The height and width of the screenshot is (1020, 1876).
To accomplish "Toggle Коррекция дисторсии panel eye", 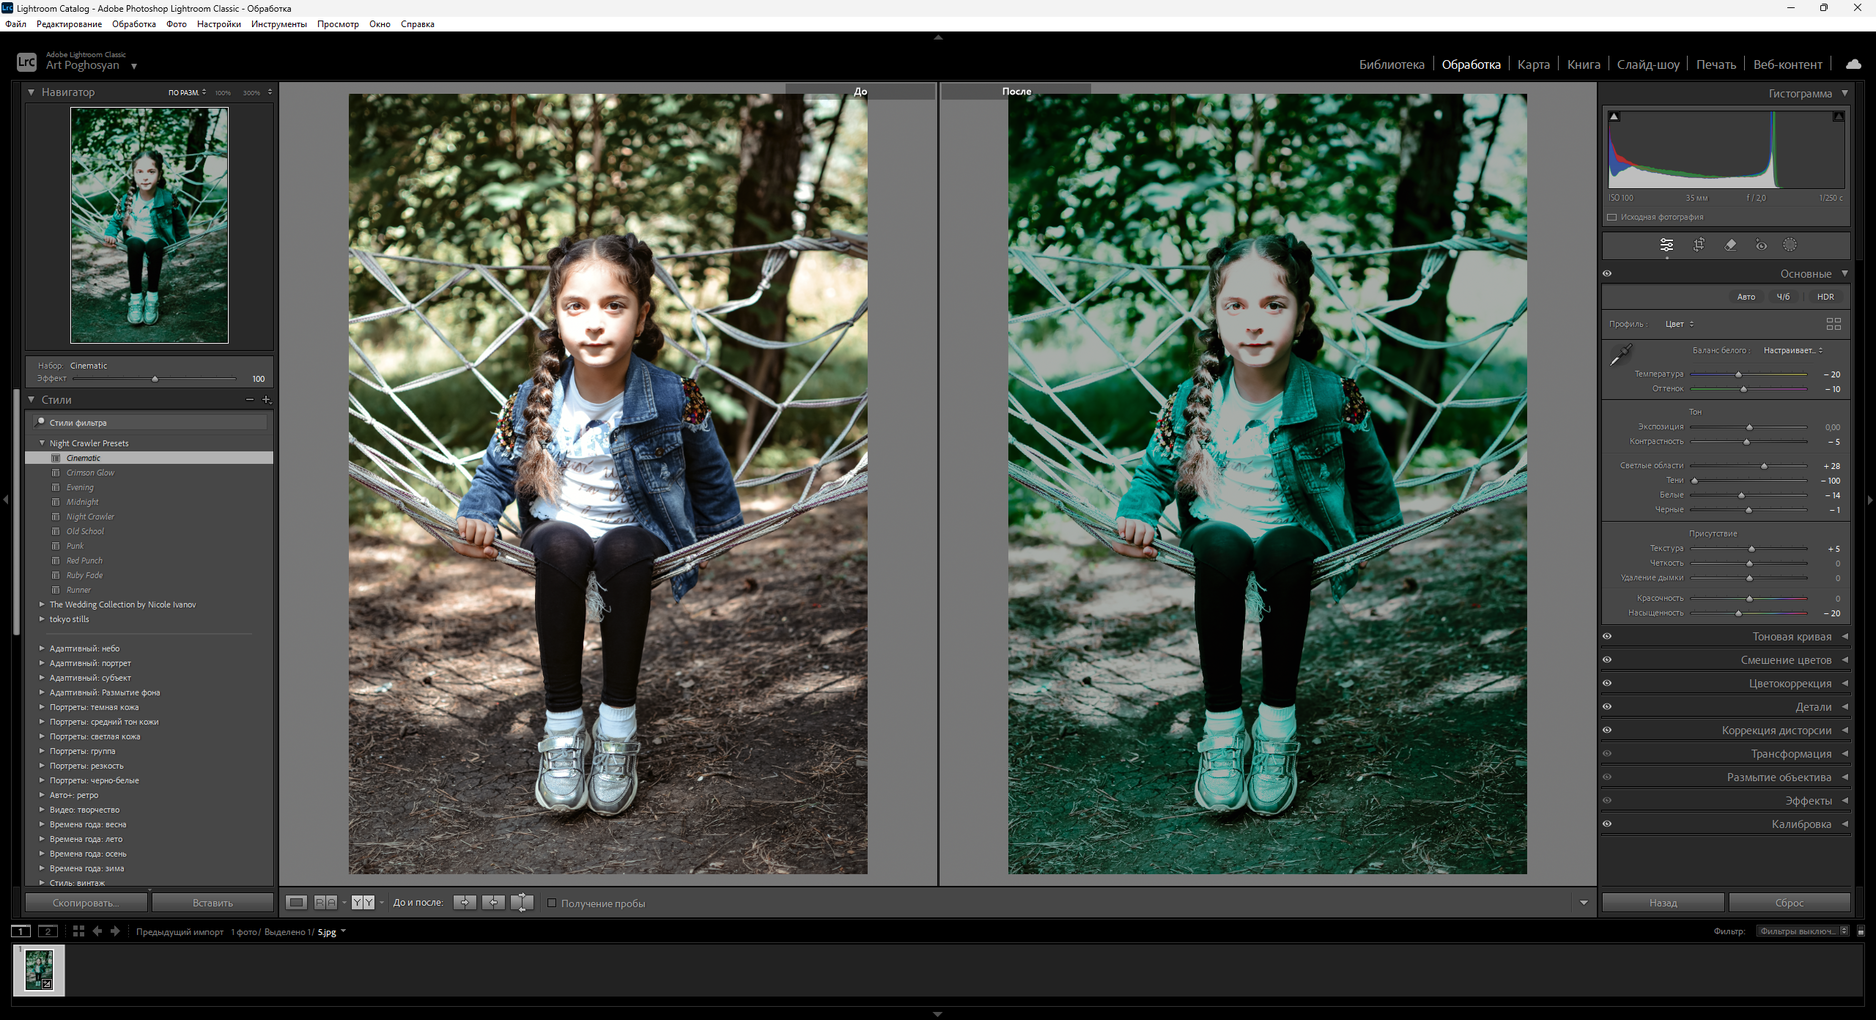I will click(1607, 730).
